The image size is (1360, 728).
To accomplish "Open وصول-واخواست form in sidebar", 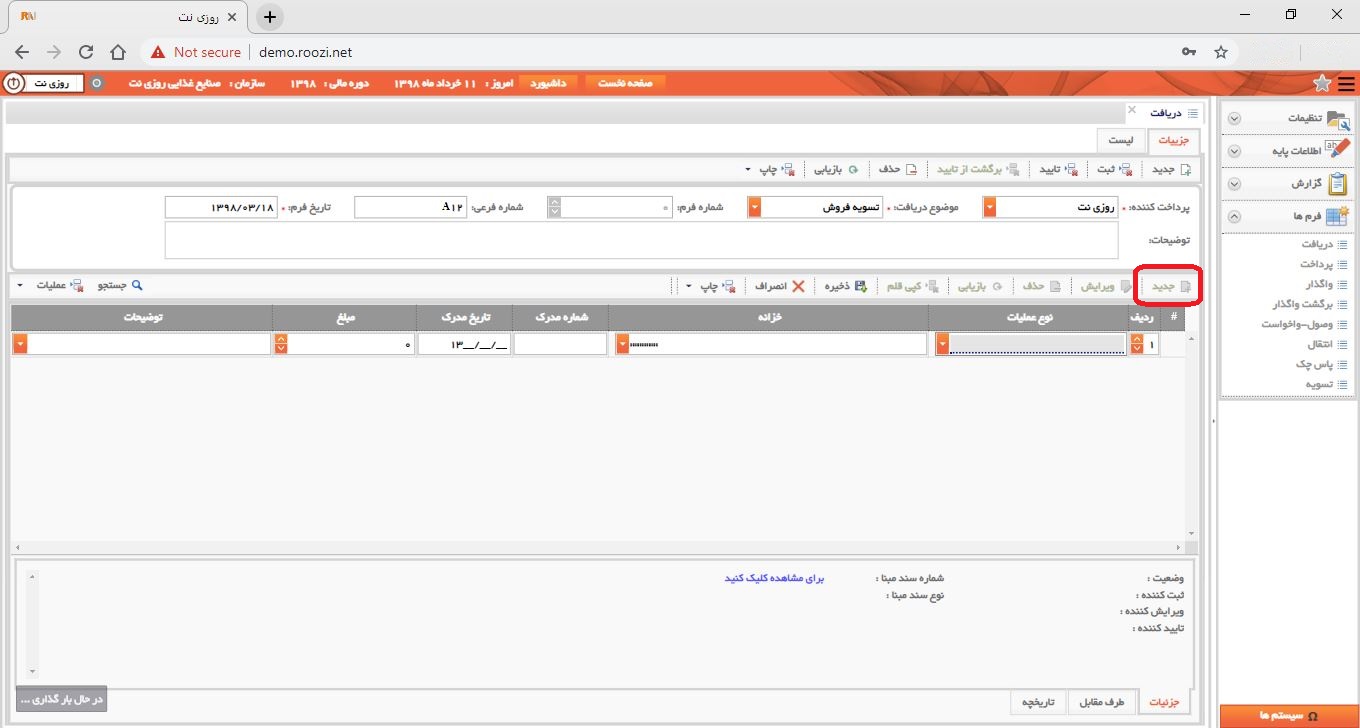I will pyautogui.click(x=1305, y=324).
